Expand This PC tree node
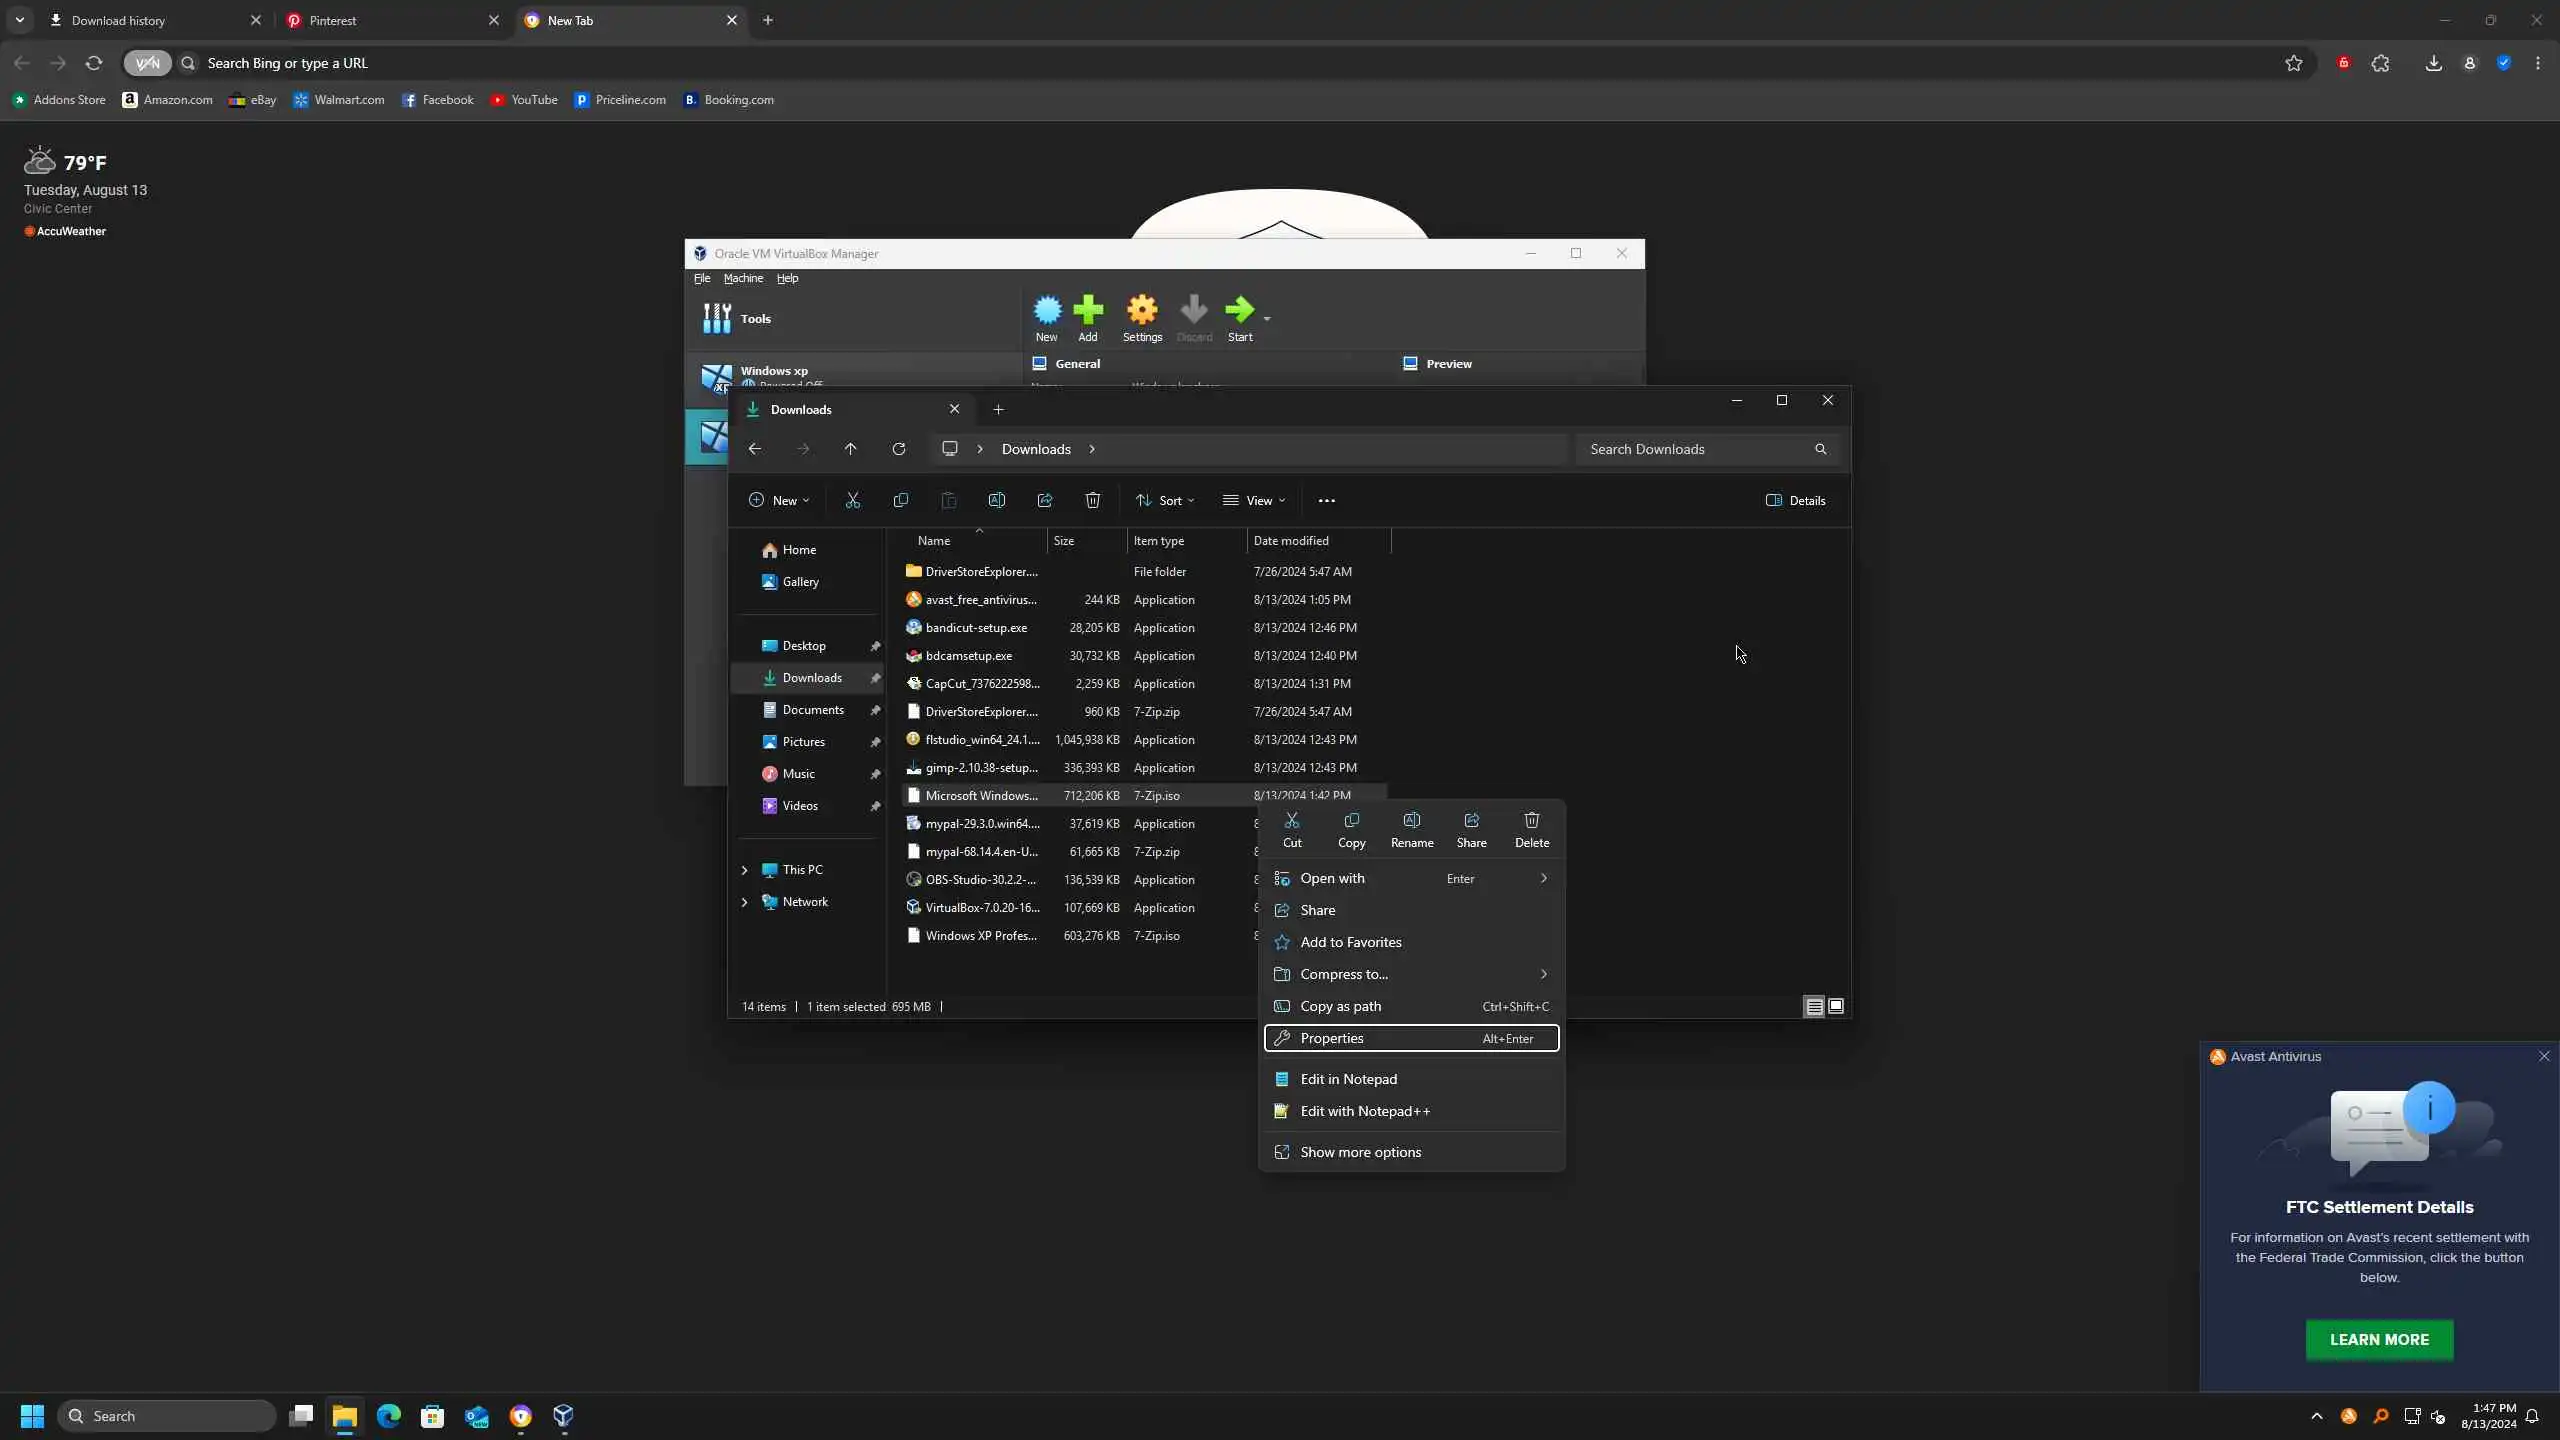Screen dimensions: 2560x1440 744,870
